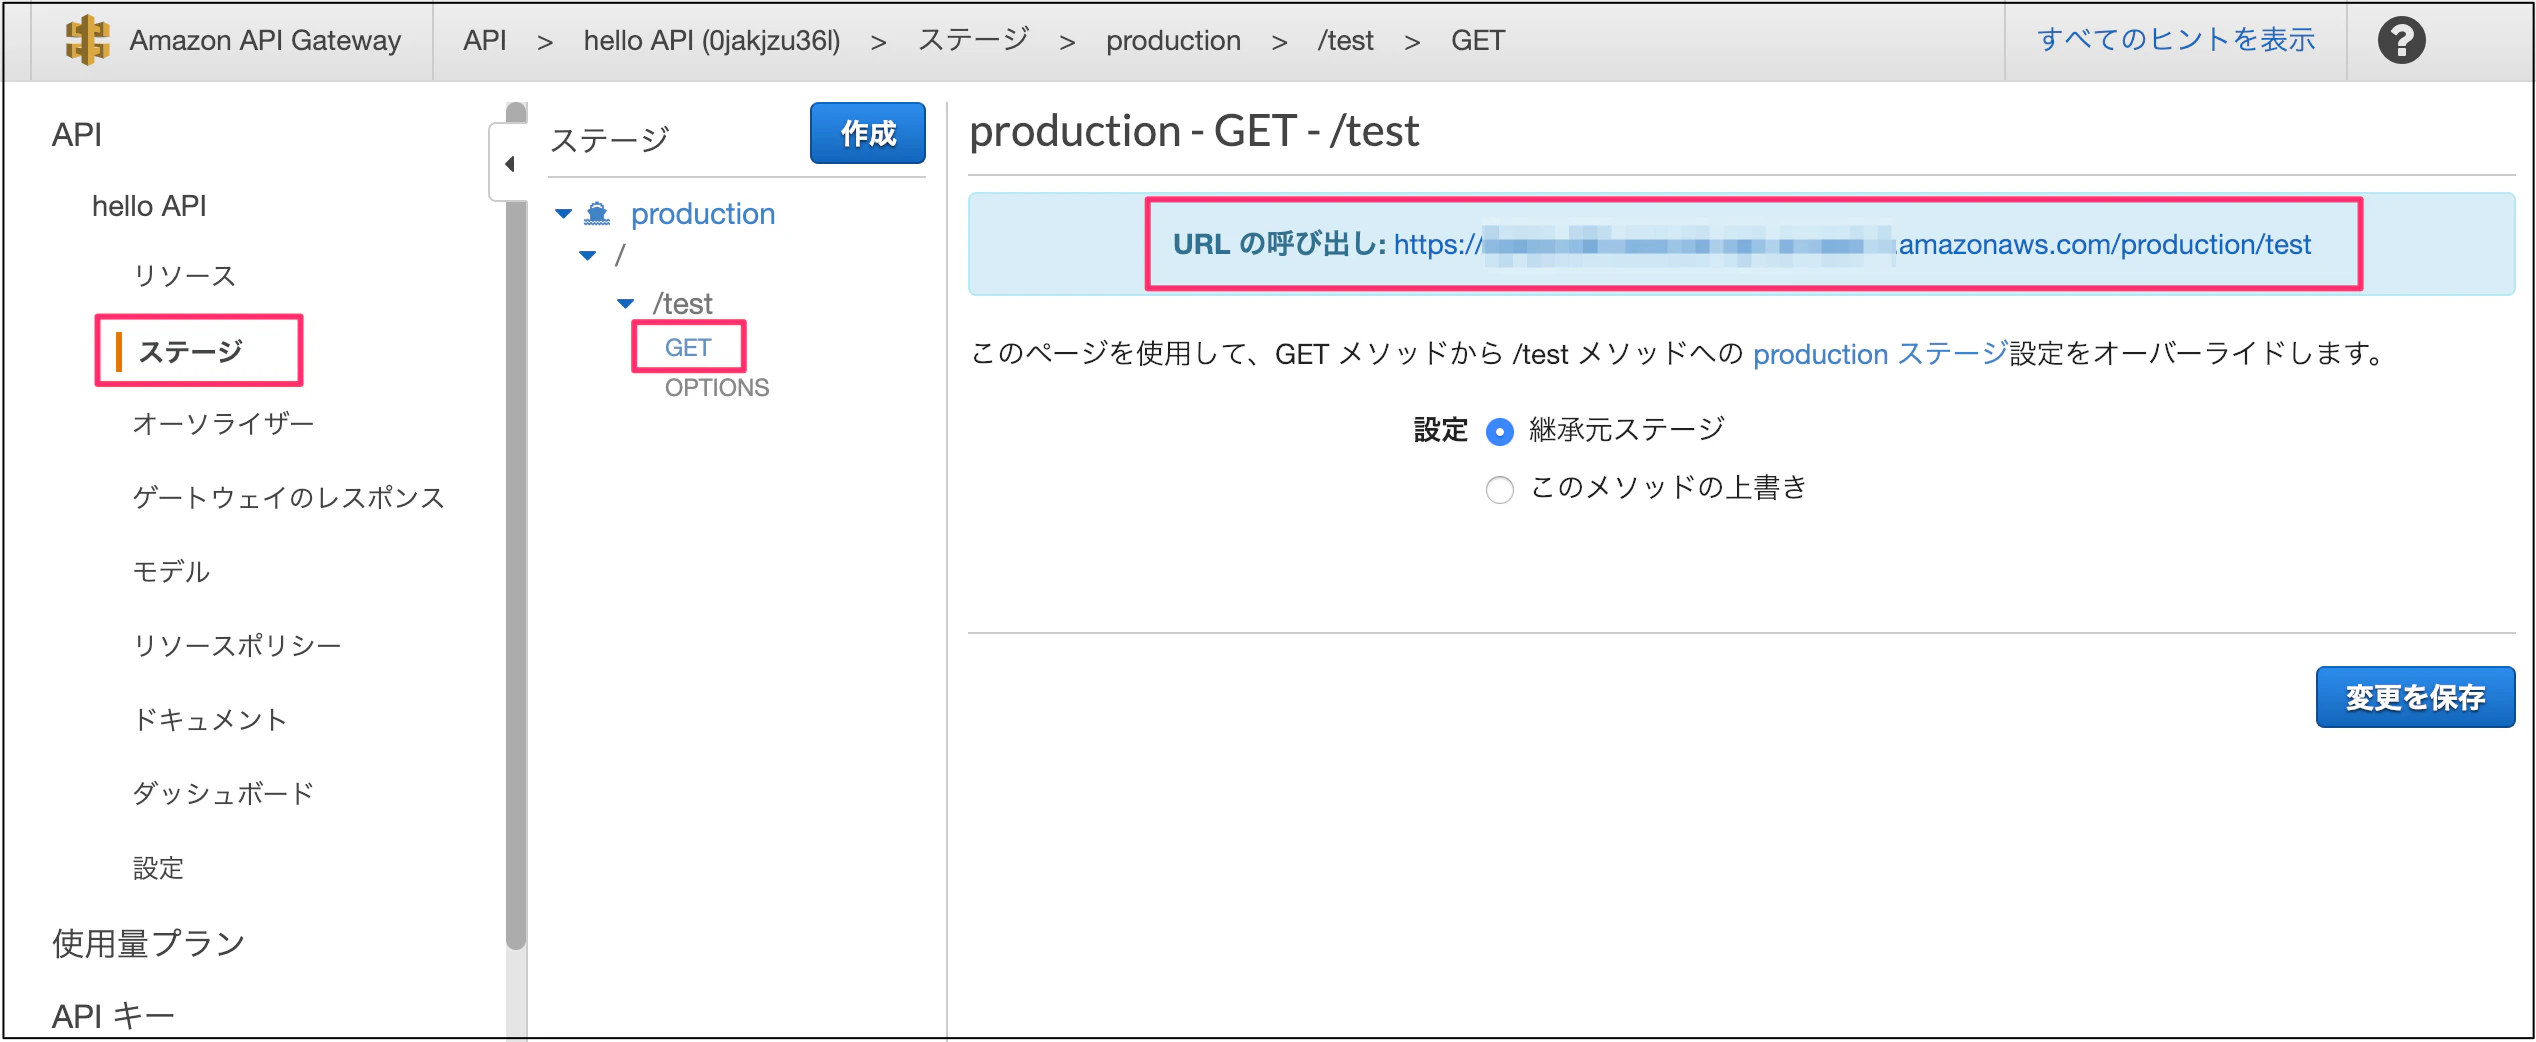
Task: Open the invoke URL link
Action: click(1852, 244)
